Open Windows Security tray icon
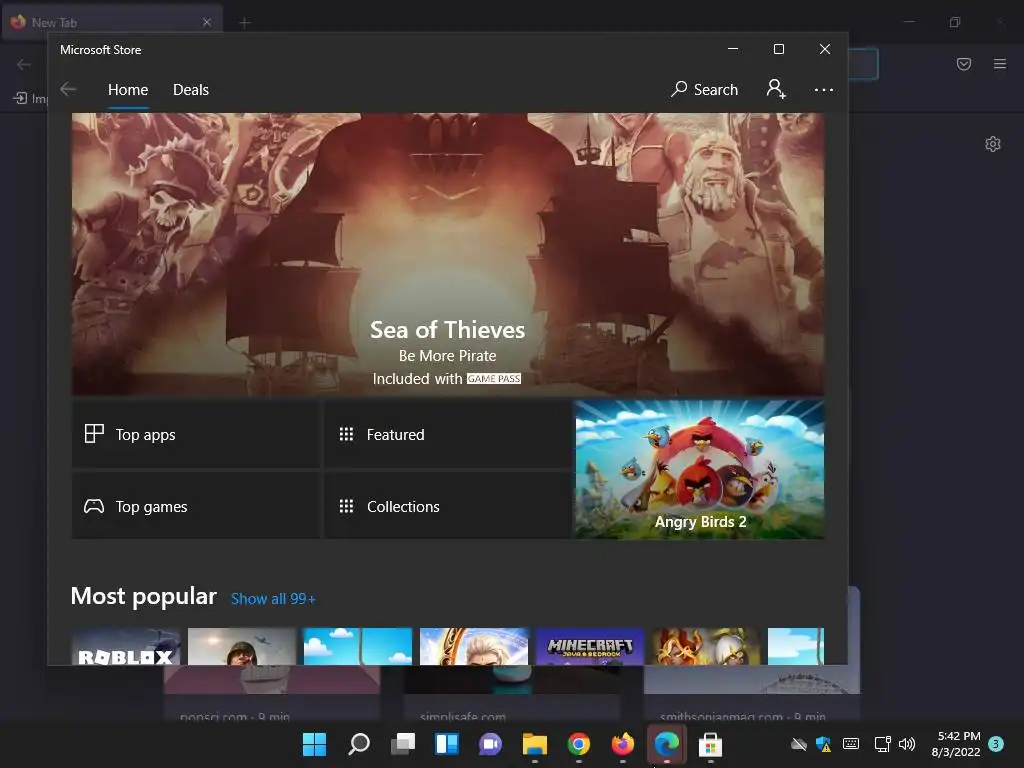This screenshot has width=1024, height=768. [824, 744]
